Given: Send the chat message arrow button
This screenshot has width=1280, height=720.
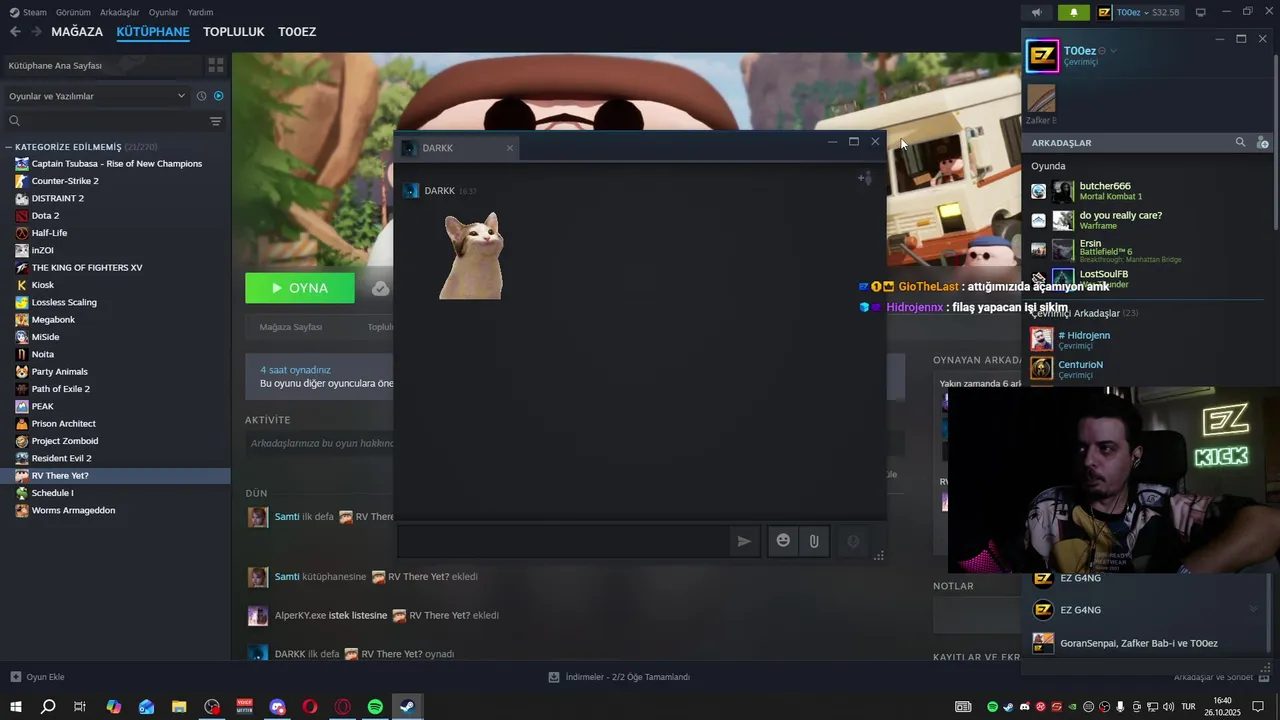Looking at the screenshot, I should coord(744,541).
